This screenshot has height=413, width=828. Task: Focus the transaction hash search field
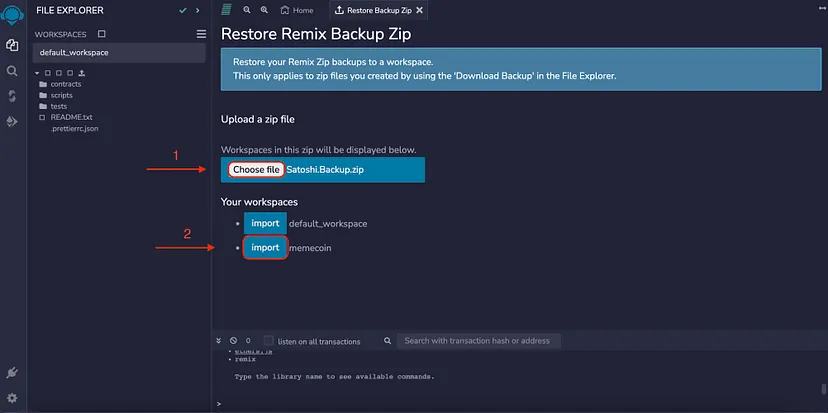tap(478, 341)
